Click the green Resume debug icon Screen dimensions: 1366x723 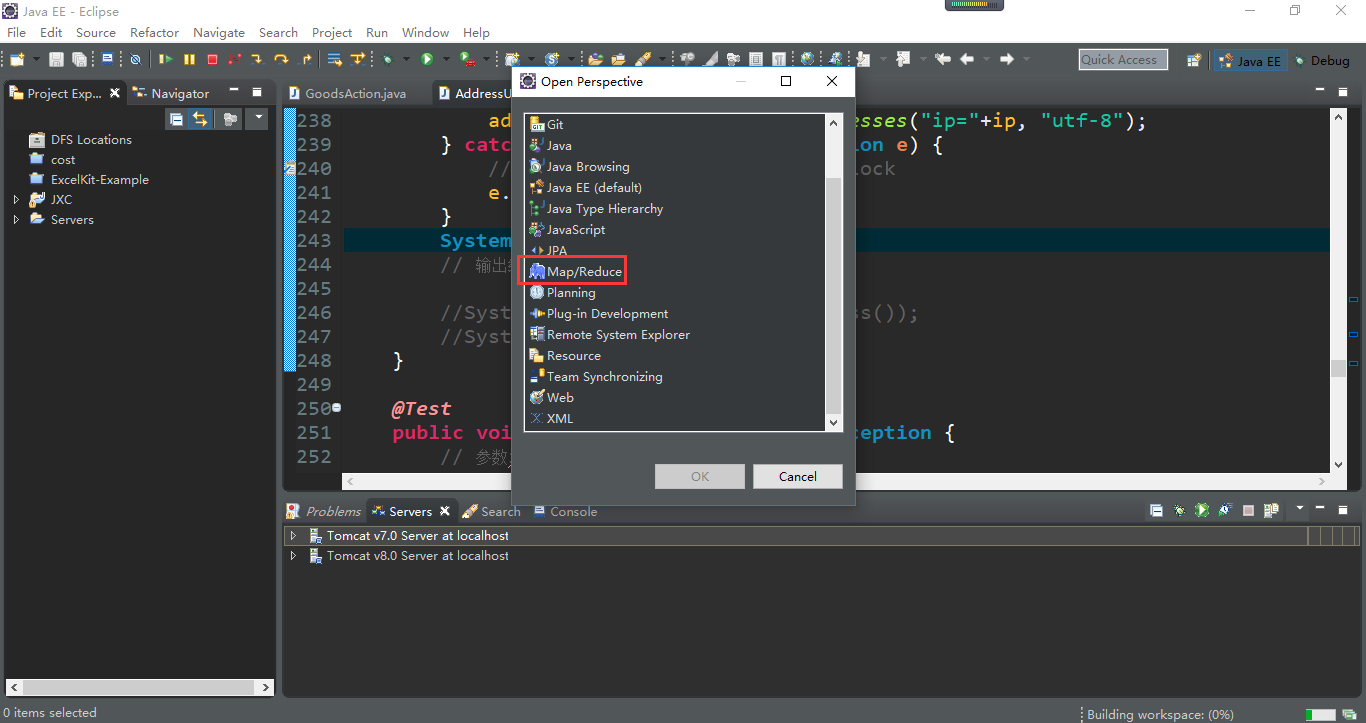(x=166, y=60)
